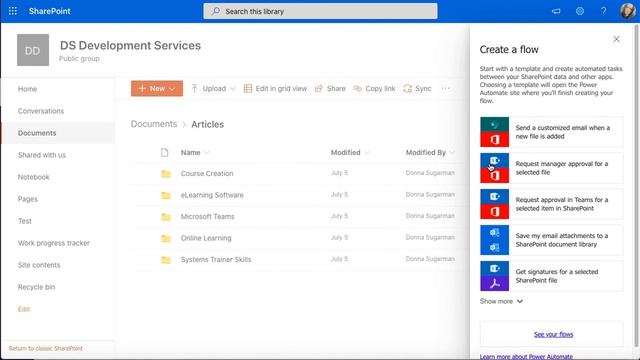
Task: Click the Edit navigation link
Action: (24, 309)
